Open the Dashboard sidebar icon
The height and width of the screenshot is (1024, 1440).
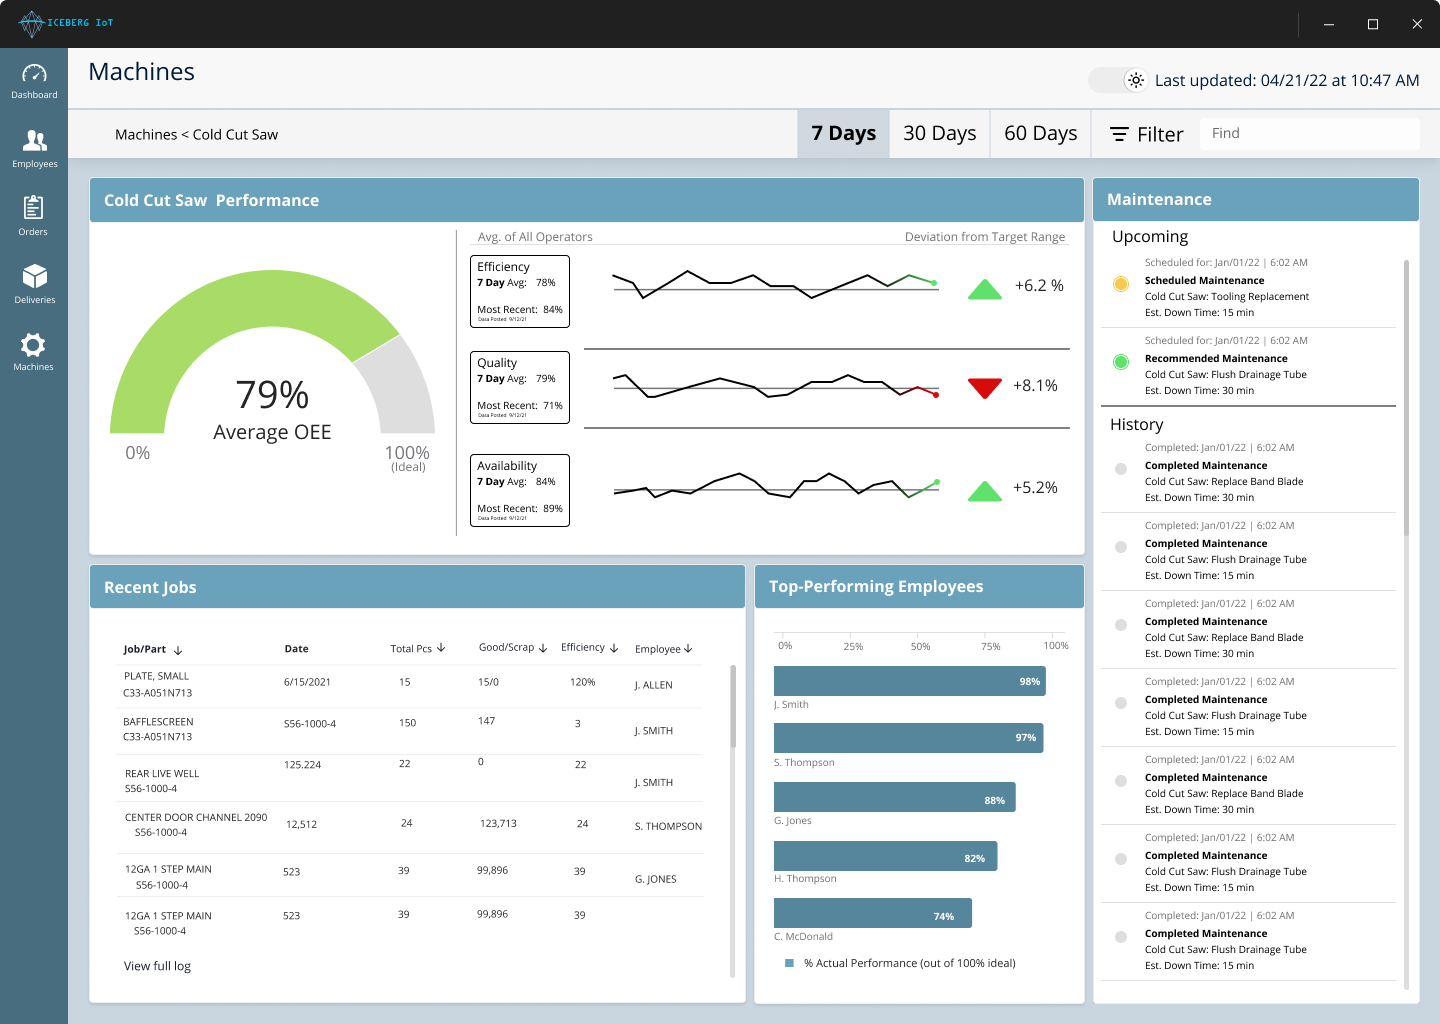tap(34, 74)
